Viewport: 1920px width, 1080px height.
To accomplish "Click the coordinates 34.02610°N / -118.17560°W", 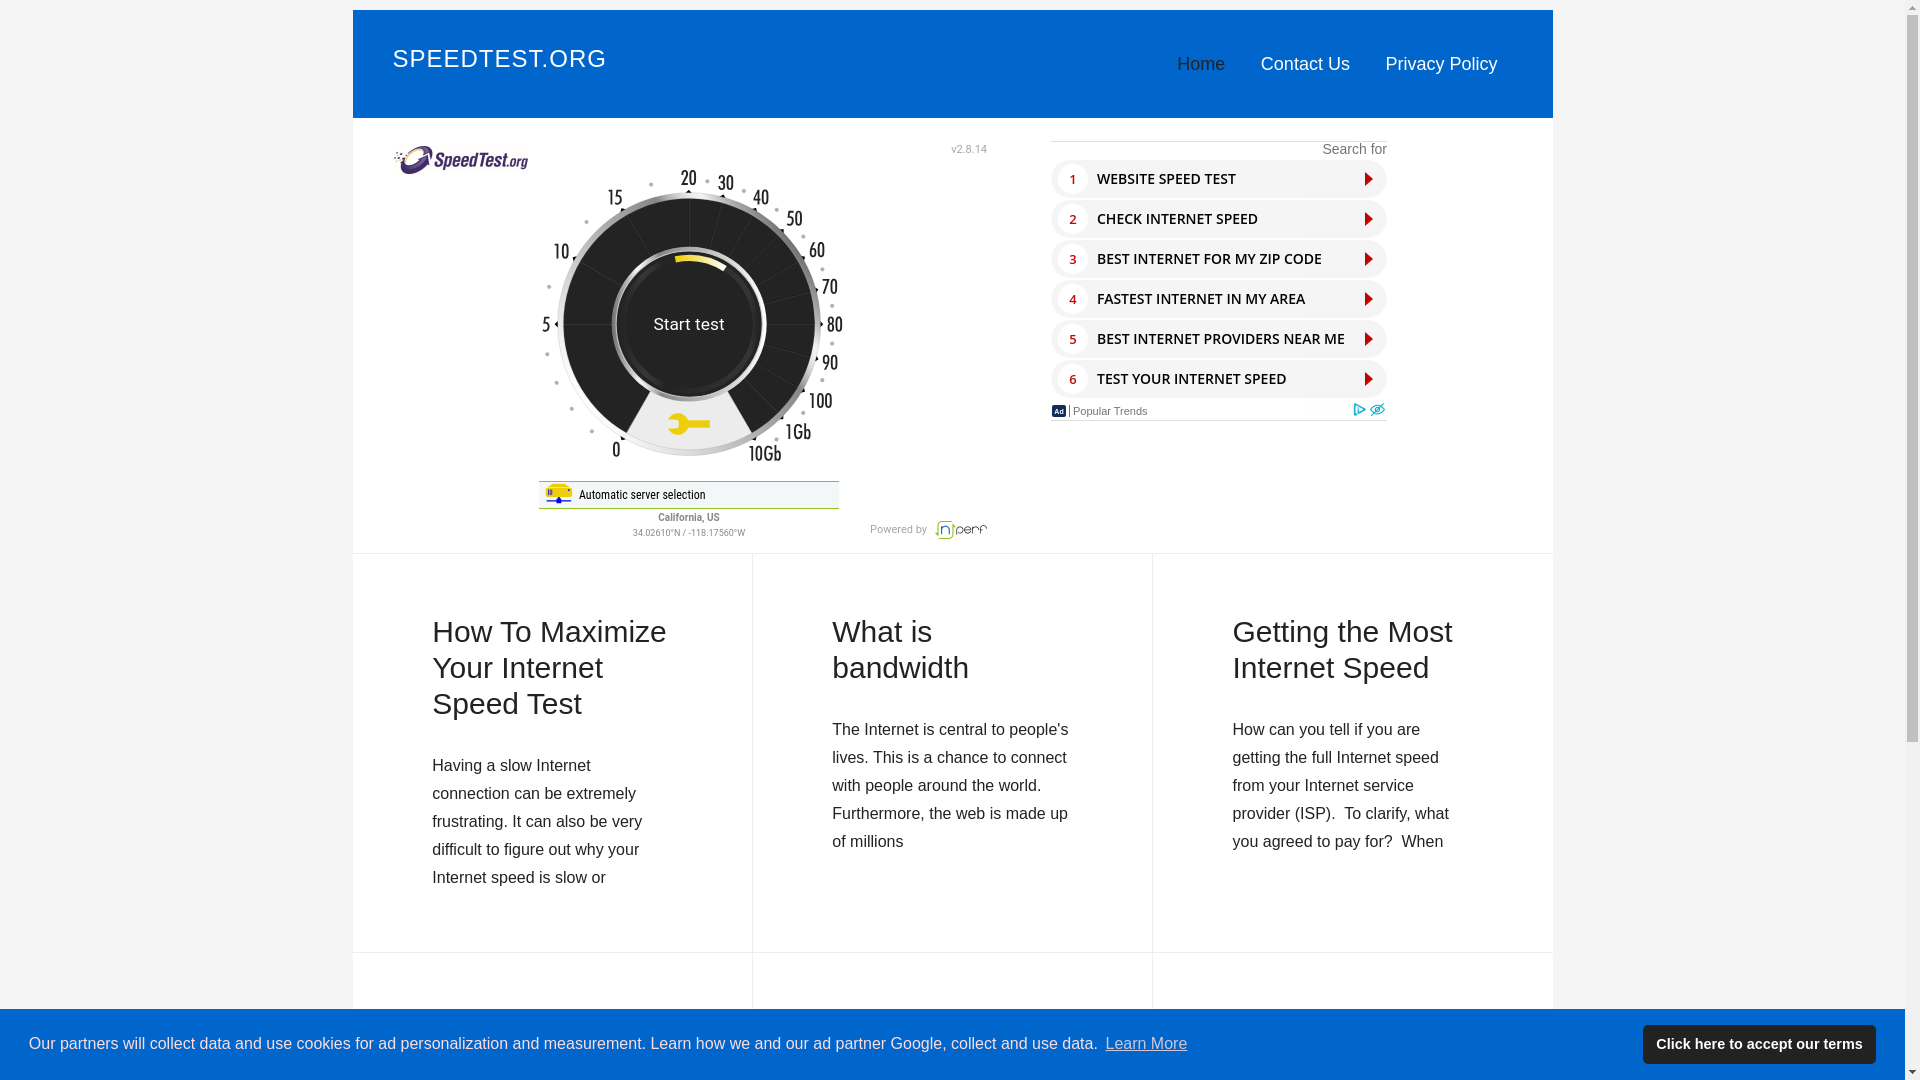I will (688, 533).
